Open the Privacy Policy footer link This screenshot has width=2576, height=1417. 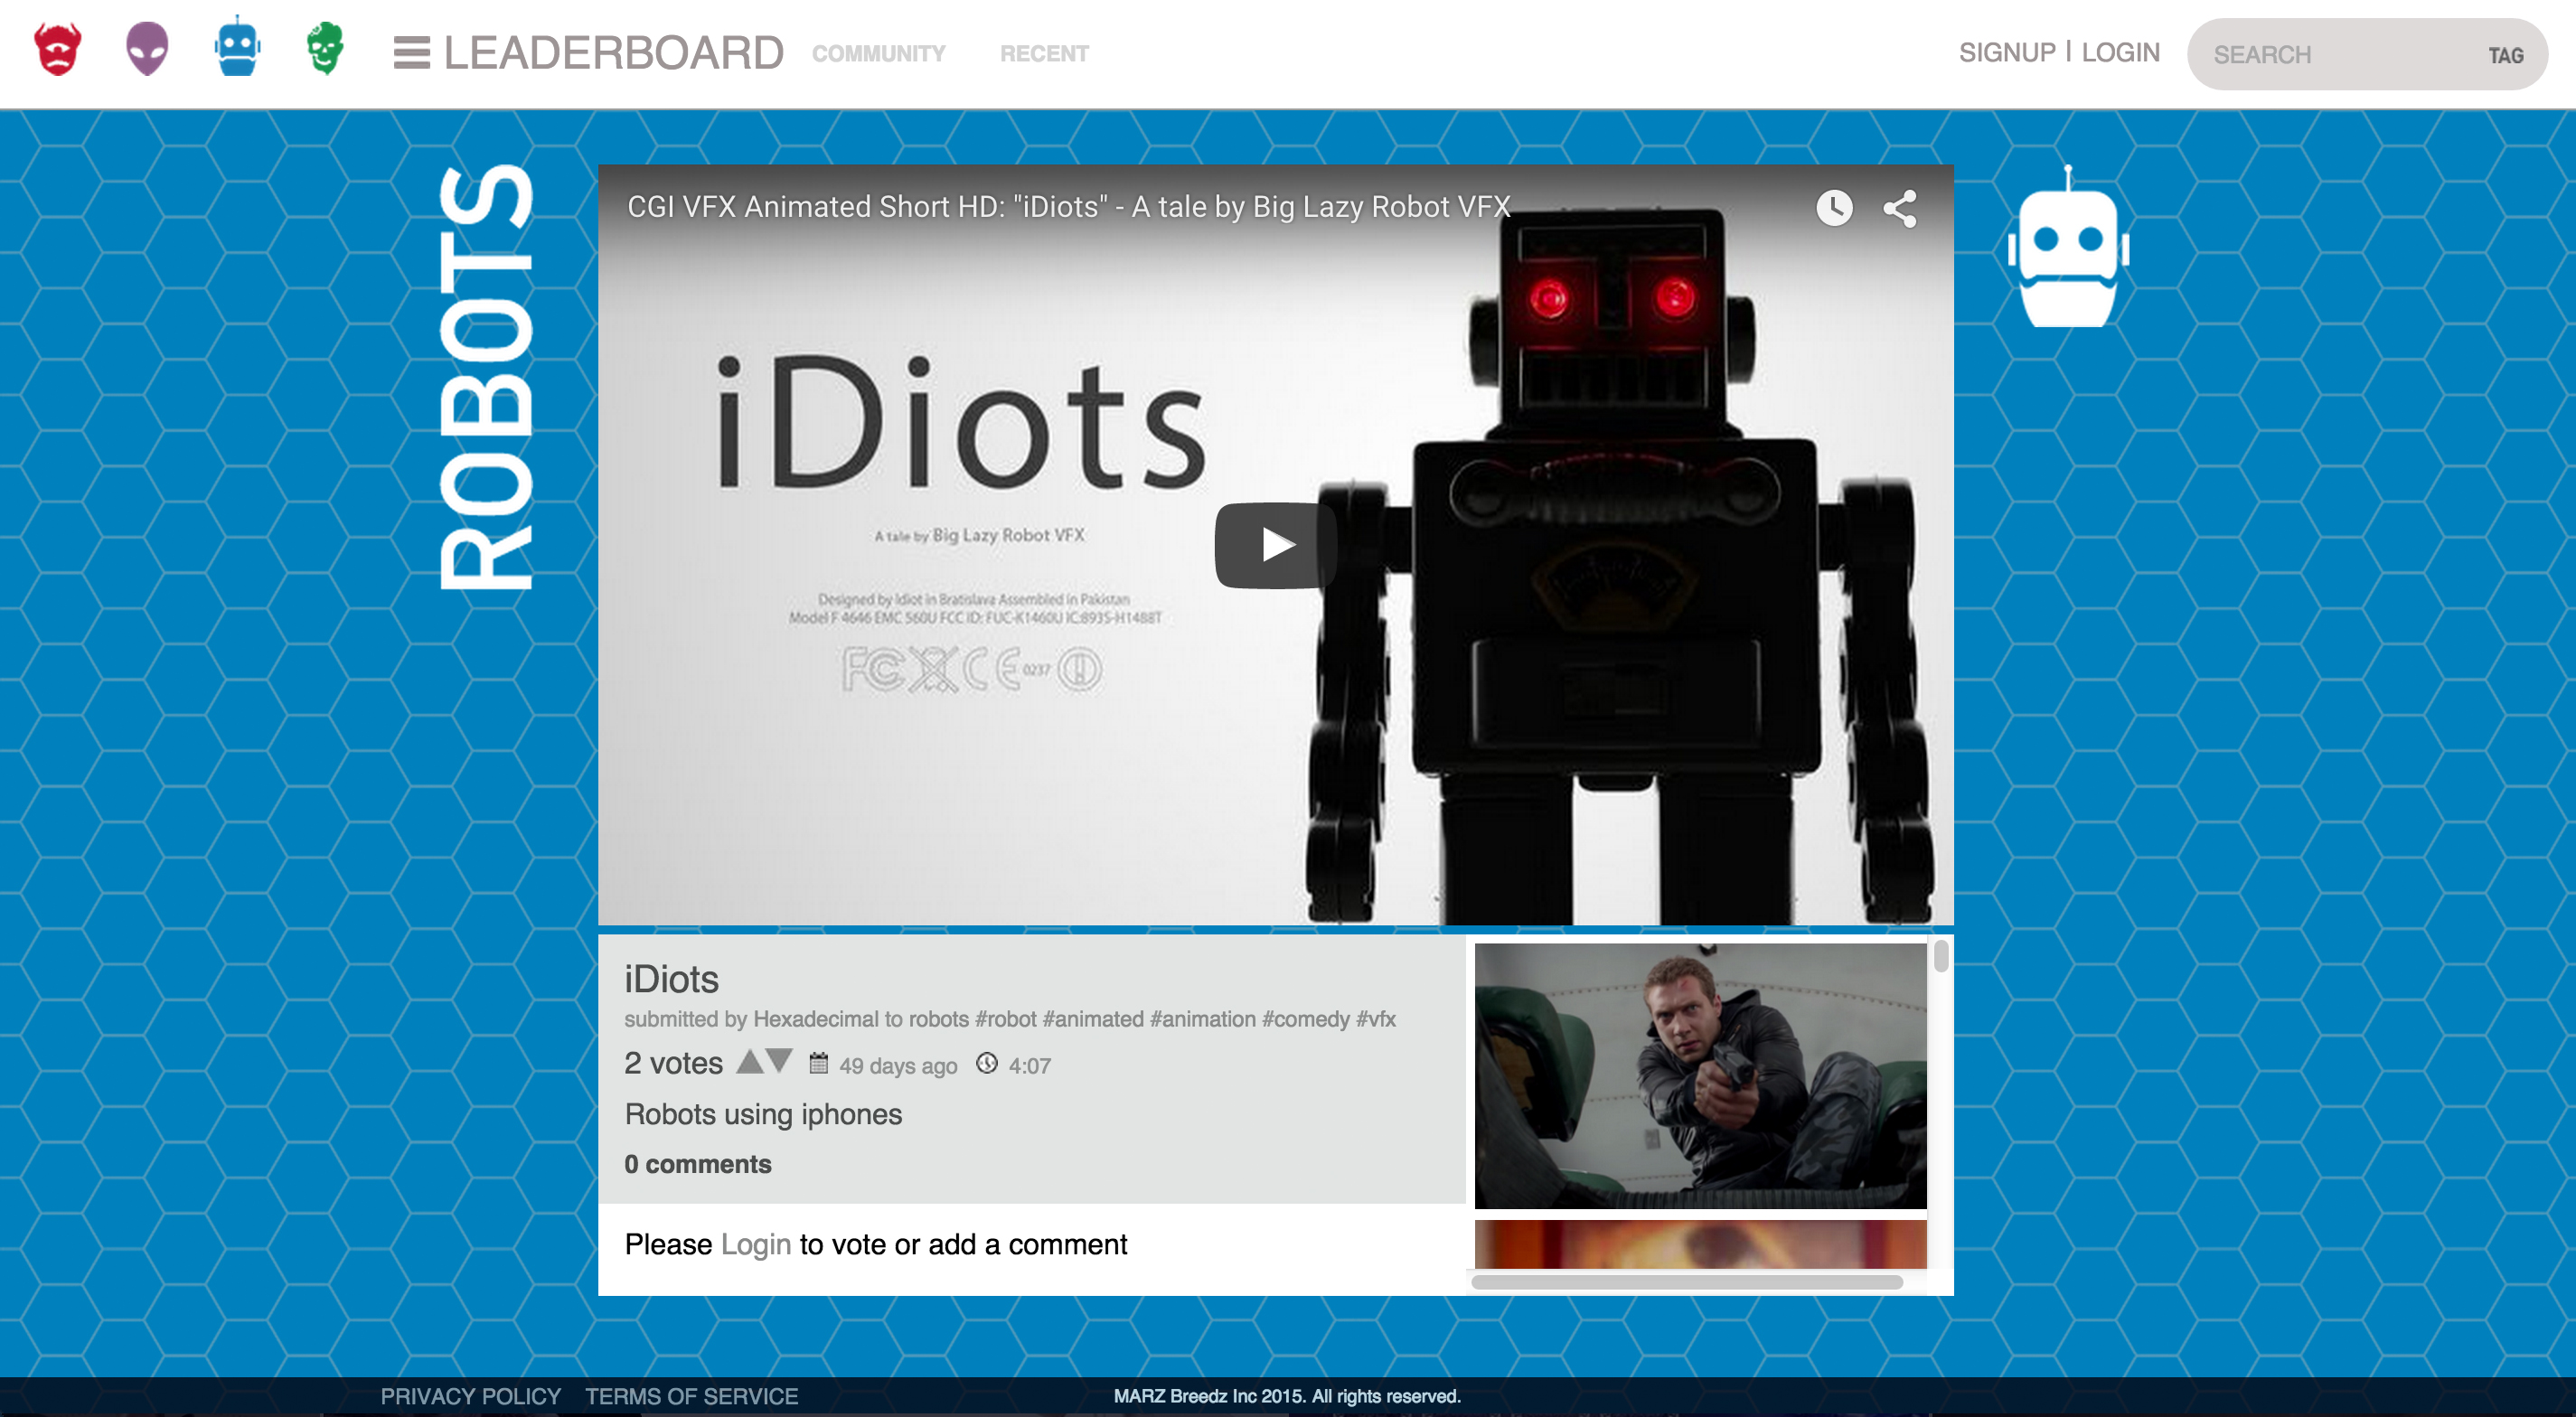pos(470,1396)
